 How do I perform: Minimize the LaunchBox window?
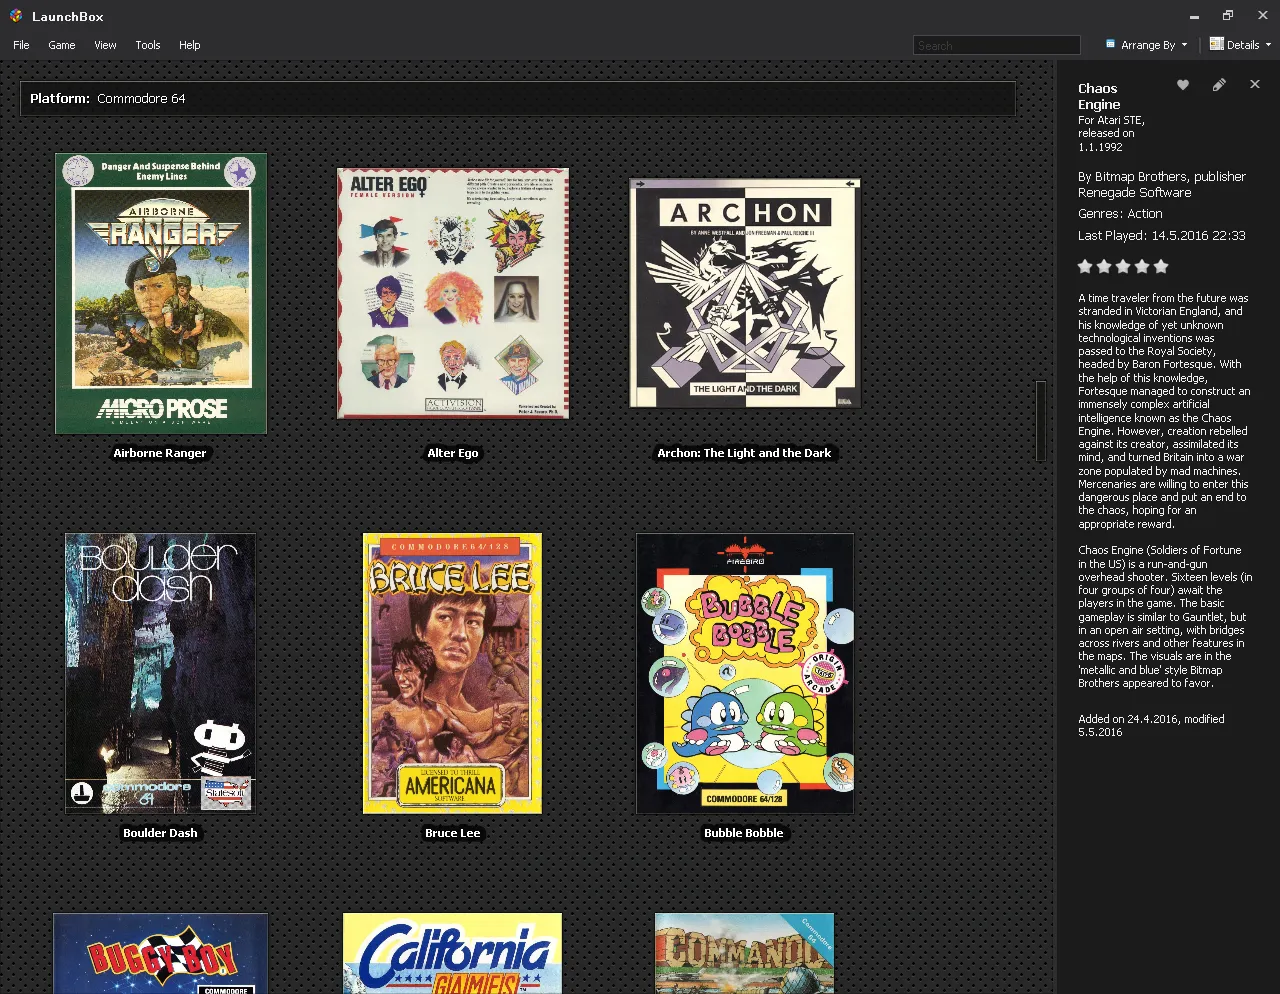[1195, 16]
